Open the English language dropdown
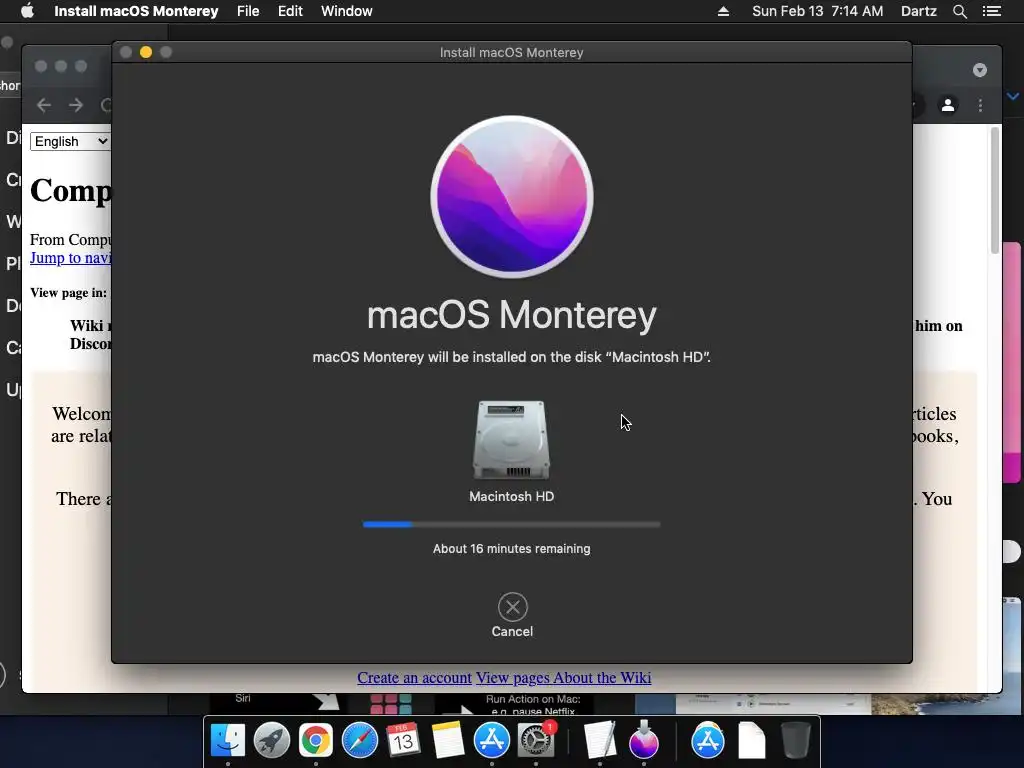1024x768 pixels. tap(70, 141)
